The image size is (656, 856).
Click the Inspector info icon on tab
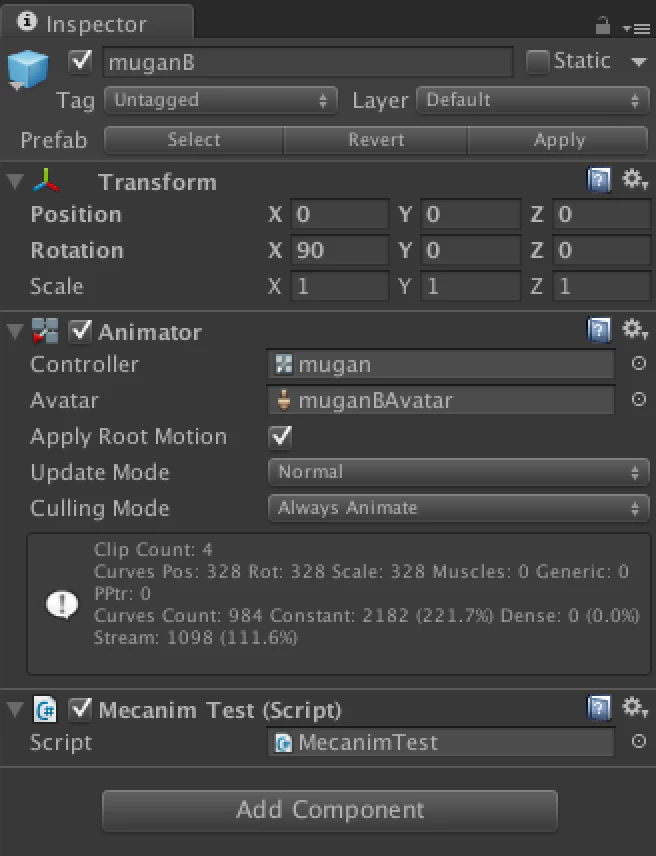pyautogui.click(x=27, y=22)
